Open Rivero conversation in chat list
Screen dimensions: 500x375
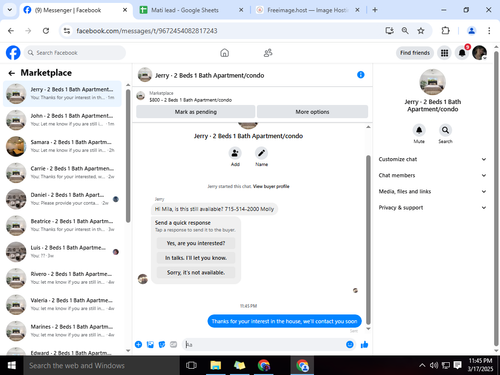62,278
